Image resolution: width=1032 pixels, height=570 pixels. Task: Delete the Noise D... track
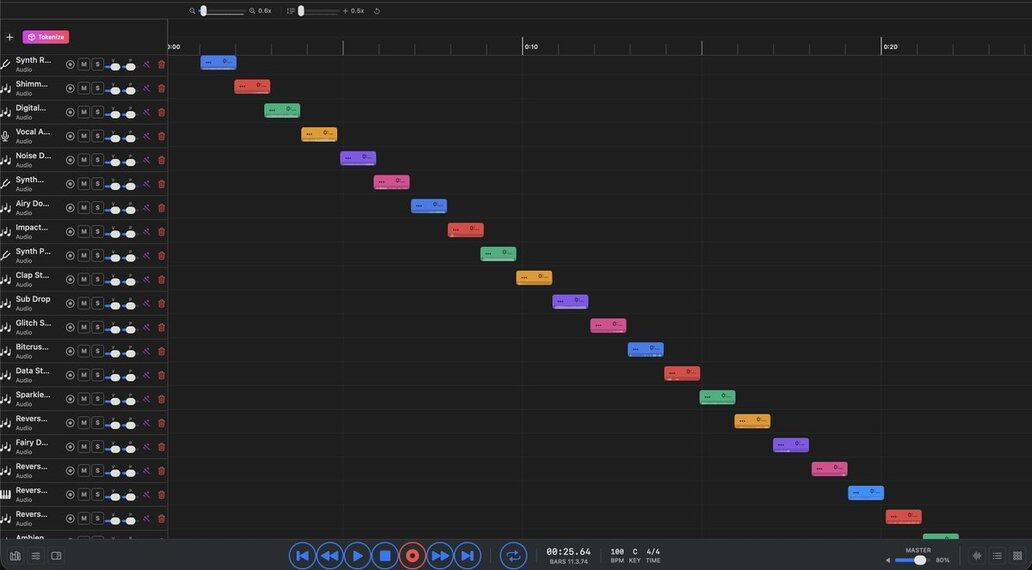tap(161, 160)
